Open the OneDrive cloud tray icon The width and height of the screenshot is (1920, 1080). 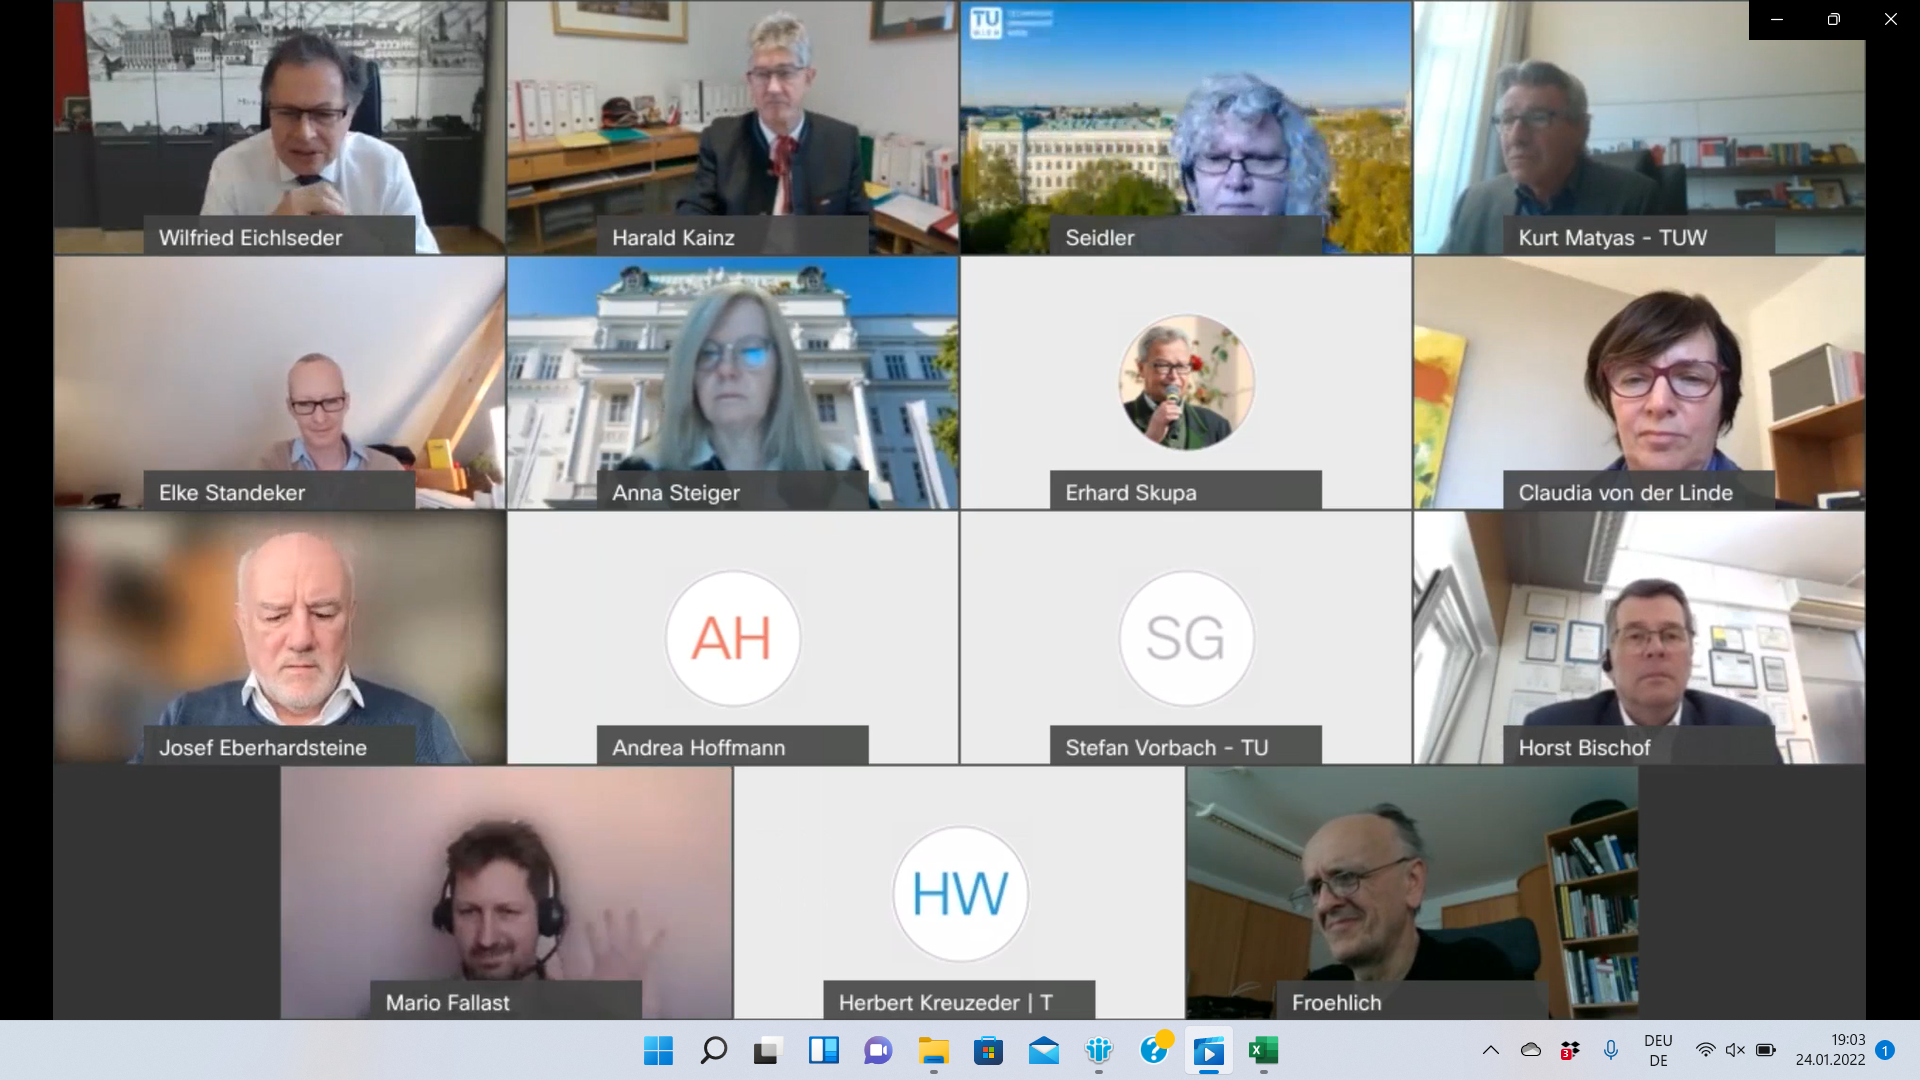click(x=1530, y=1050)
